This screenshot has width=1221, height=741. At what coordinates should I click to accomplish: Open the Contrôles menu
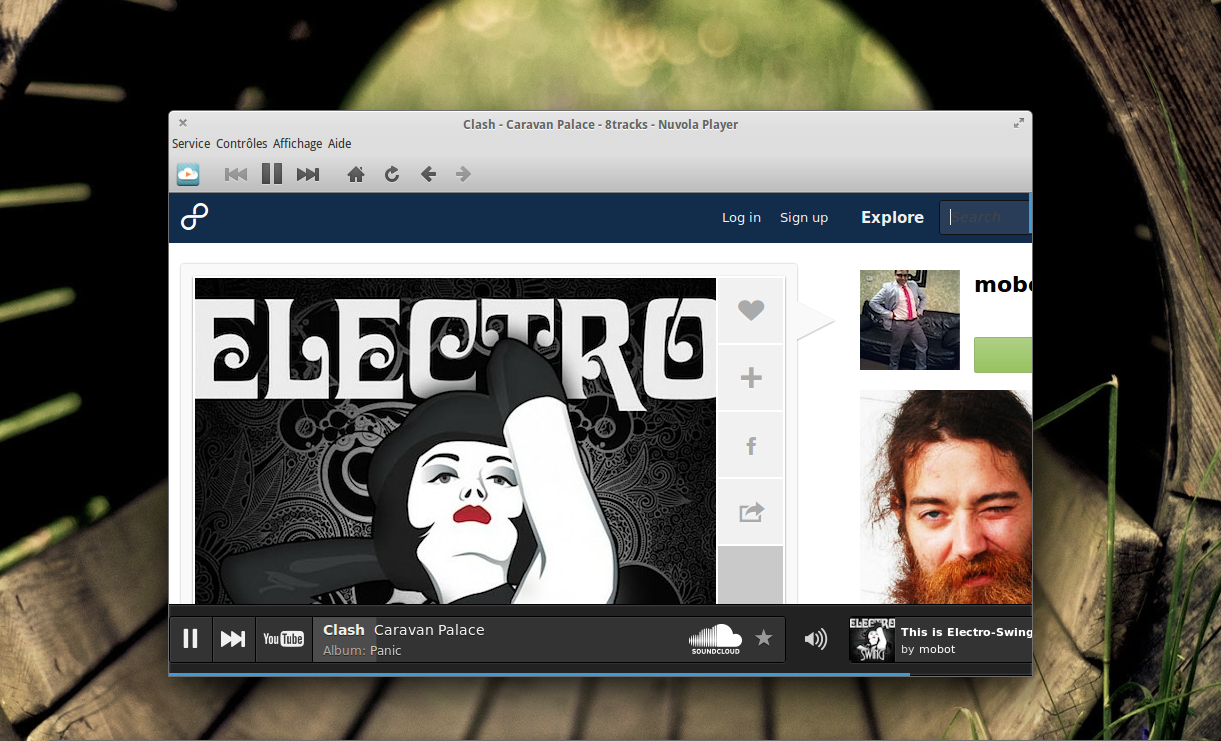pos(242,144)
